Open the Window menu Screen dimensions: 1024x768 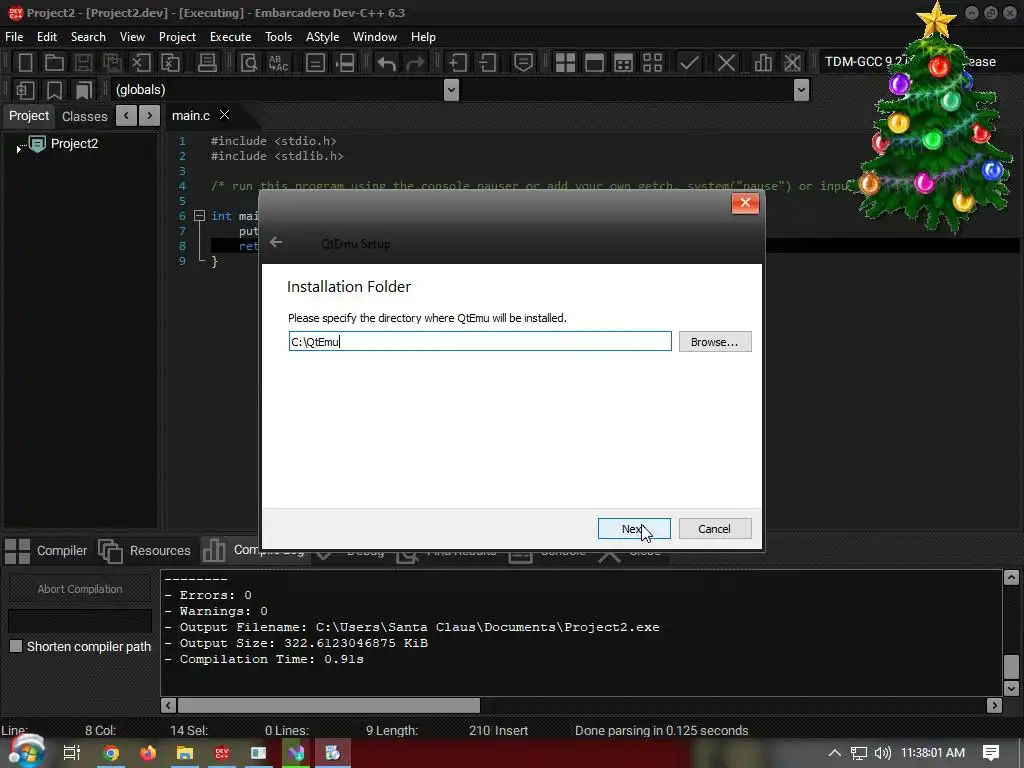375,37
